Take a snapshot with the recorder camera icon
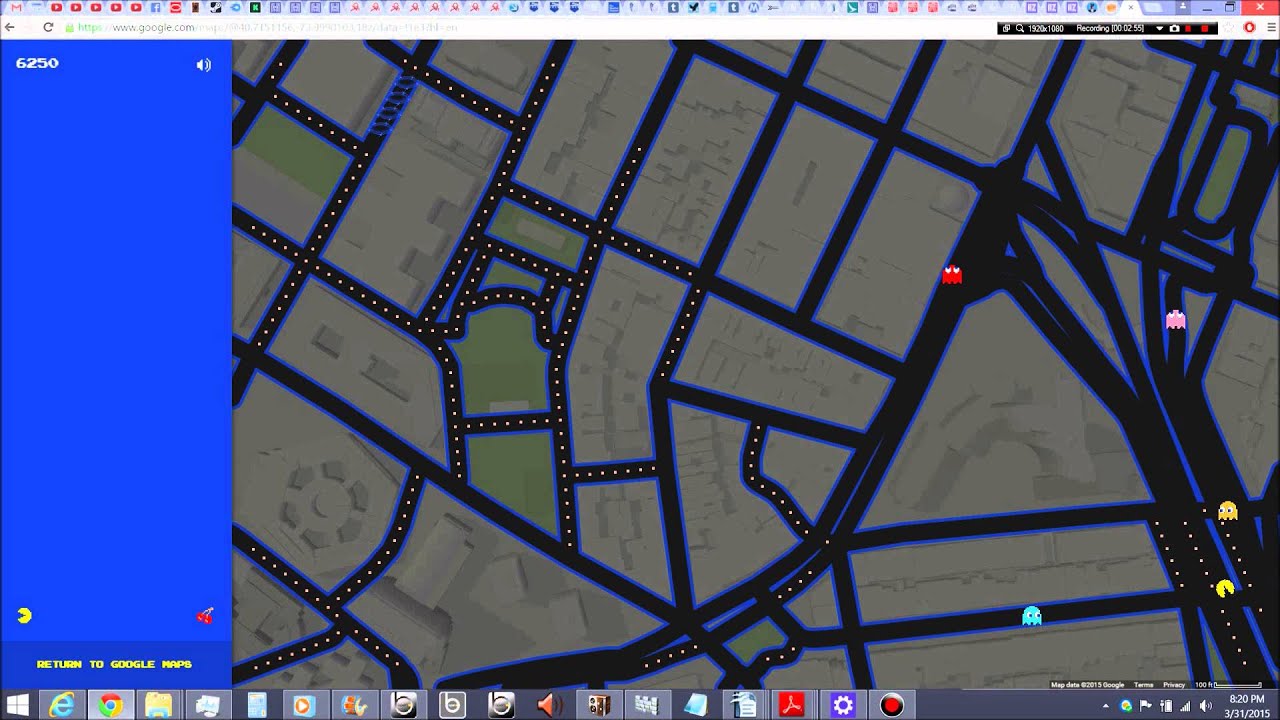Screen dimensions: 1280x720 point(1175,28)
